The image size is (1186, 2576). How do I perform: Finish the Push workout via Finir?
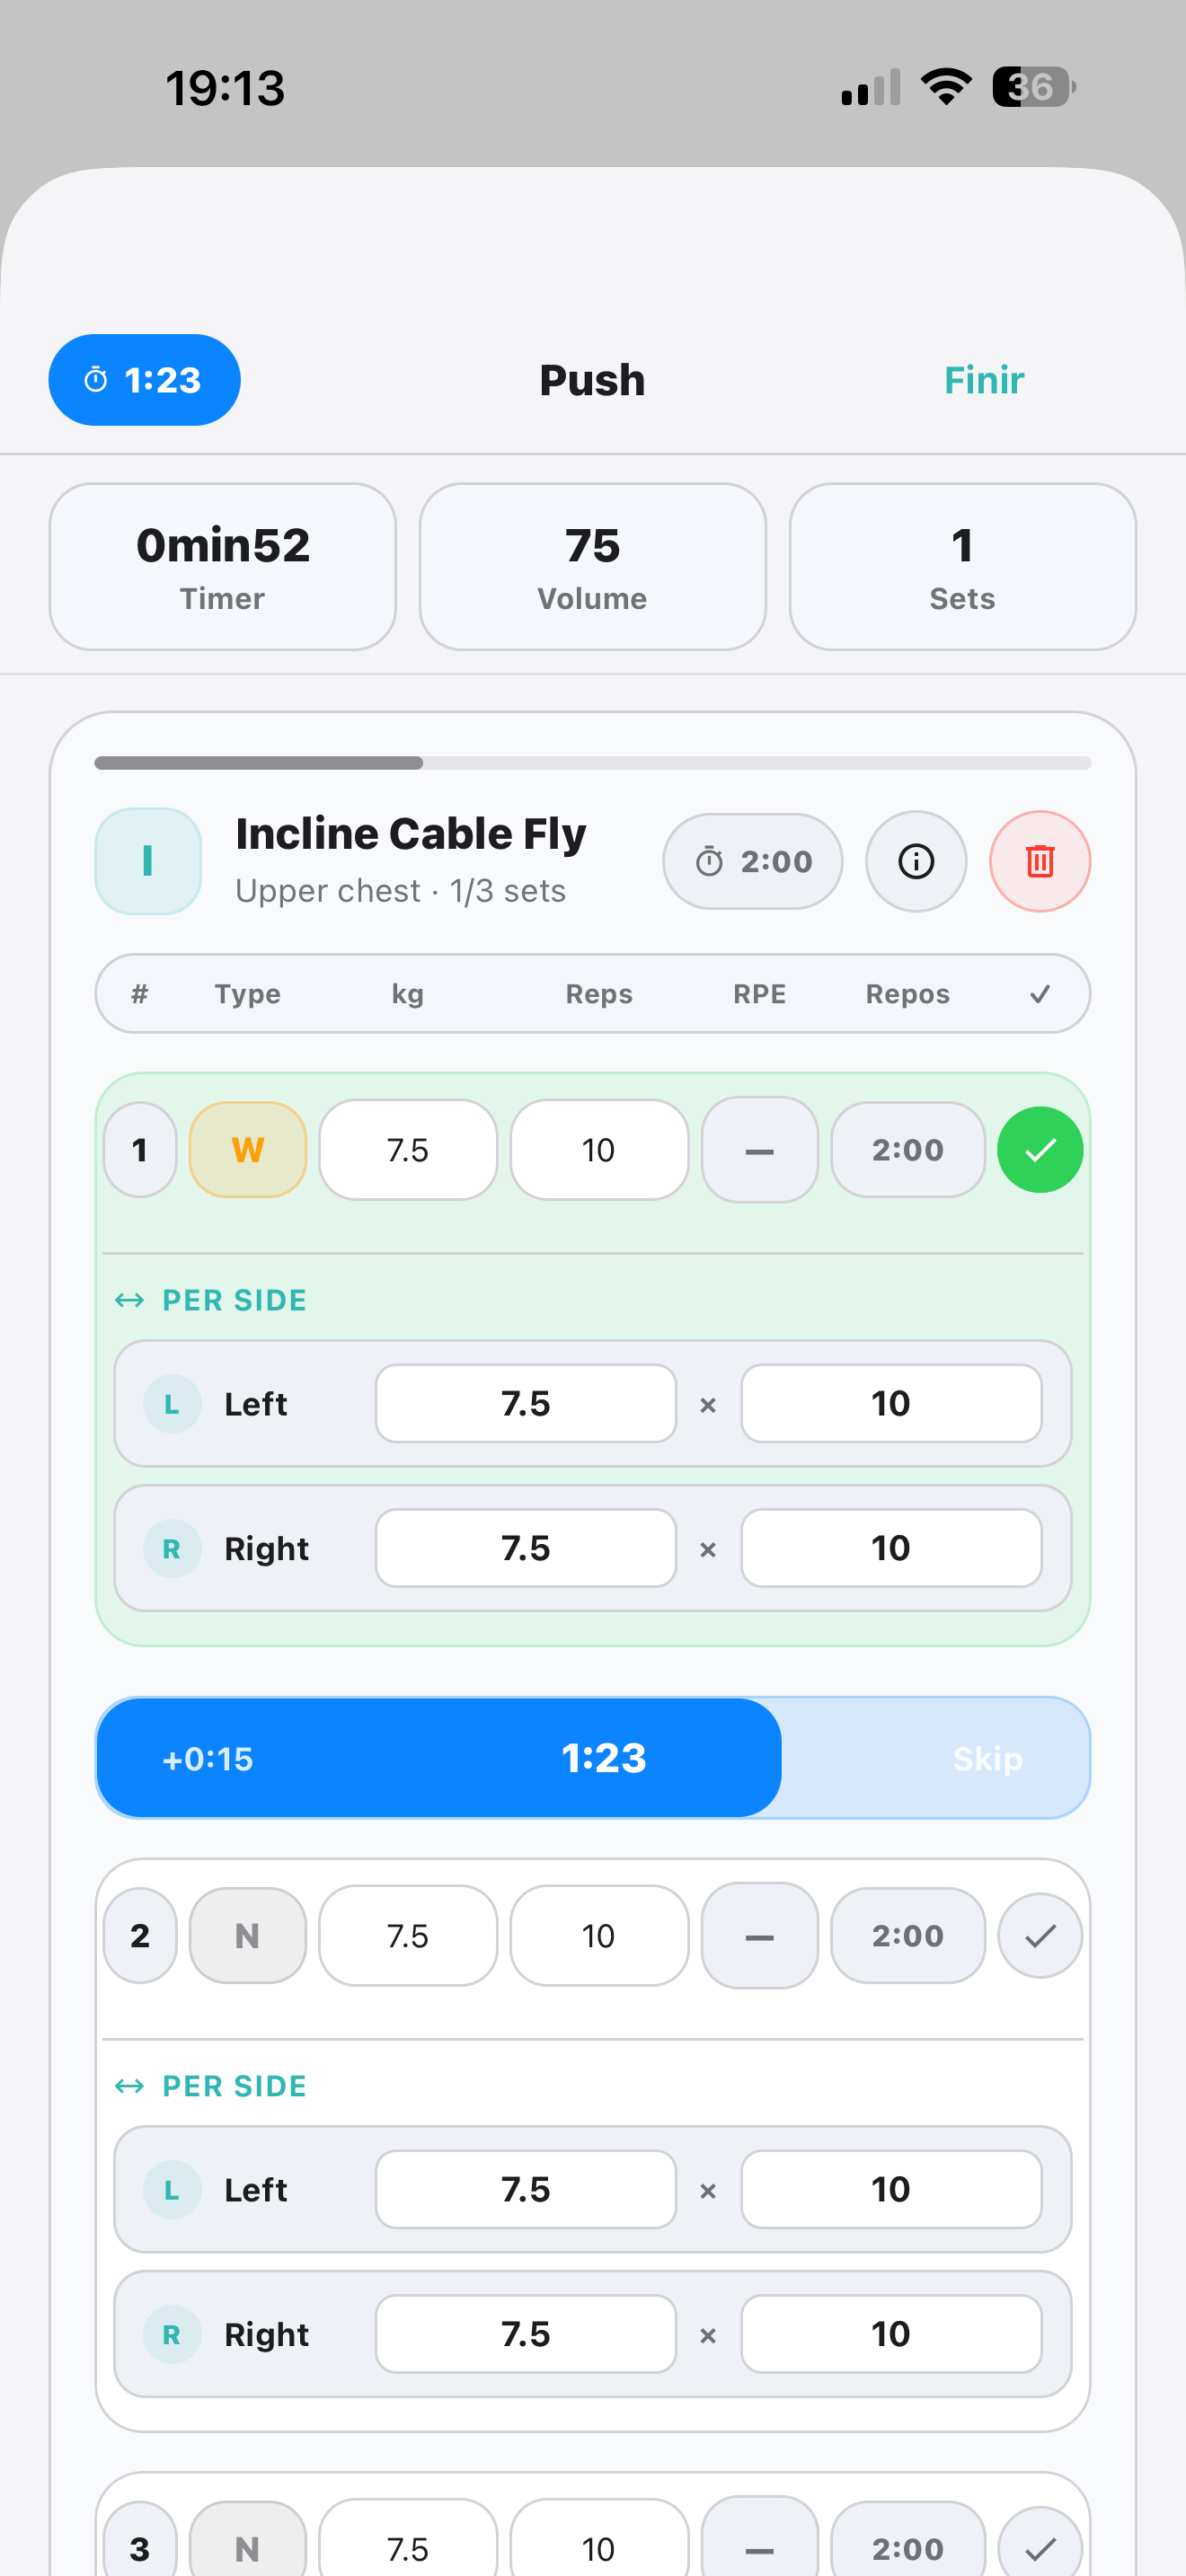983,380
